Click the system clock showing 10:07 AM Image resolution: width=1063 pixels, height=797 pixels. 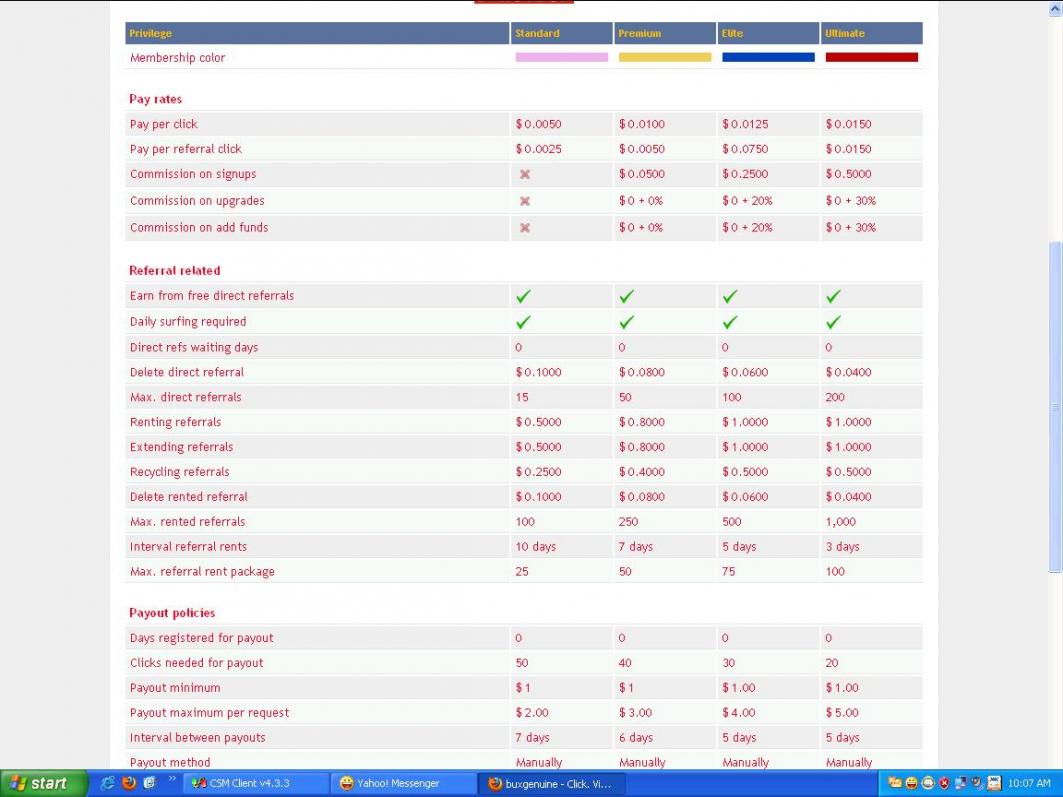[x=1028, y=783]
